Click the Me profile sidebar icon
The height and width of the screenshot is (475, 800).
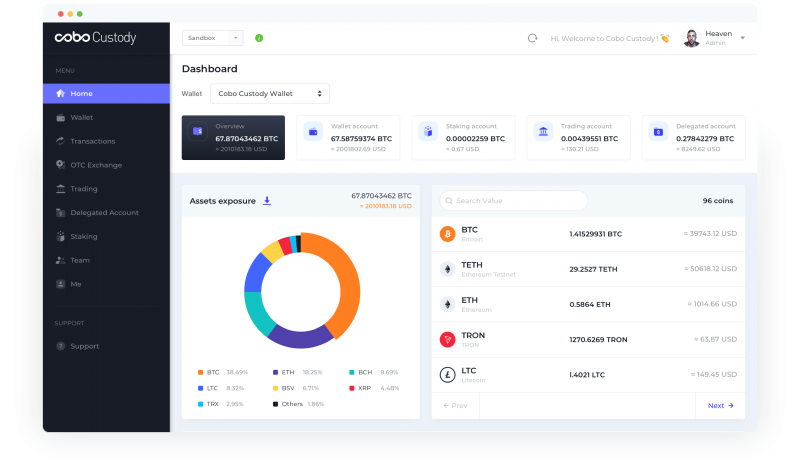[61, 284]
